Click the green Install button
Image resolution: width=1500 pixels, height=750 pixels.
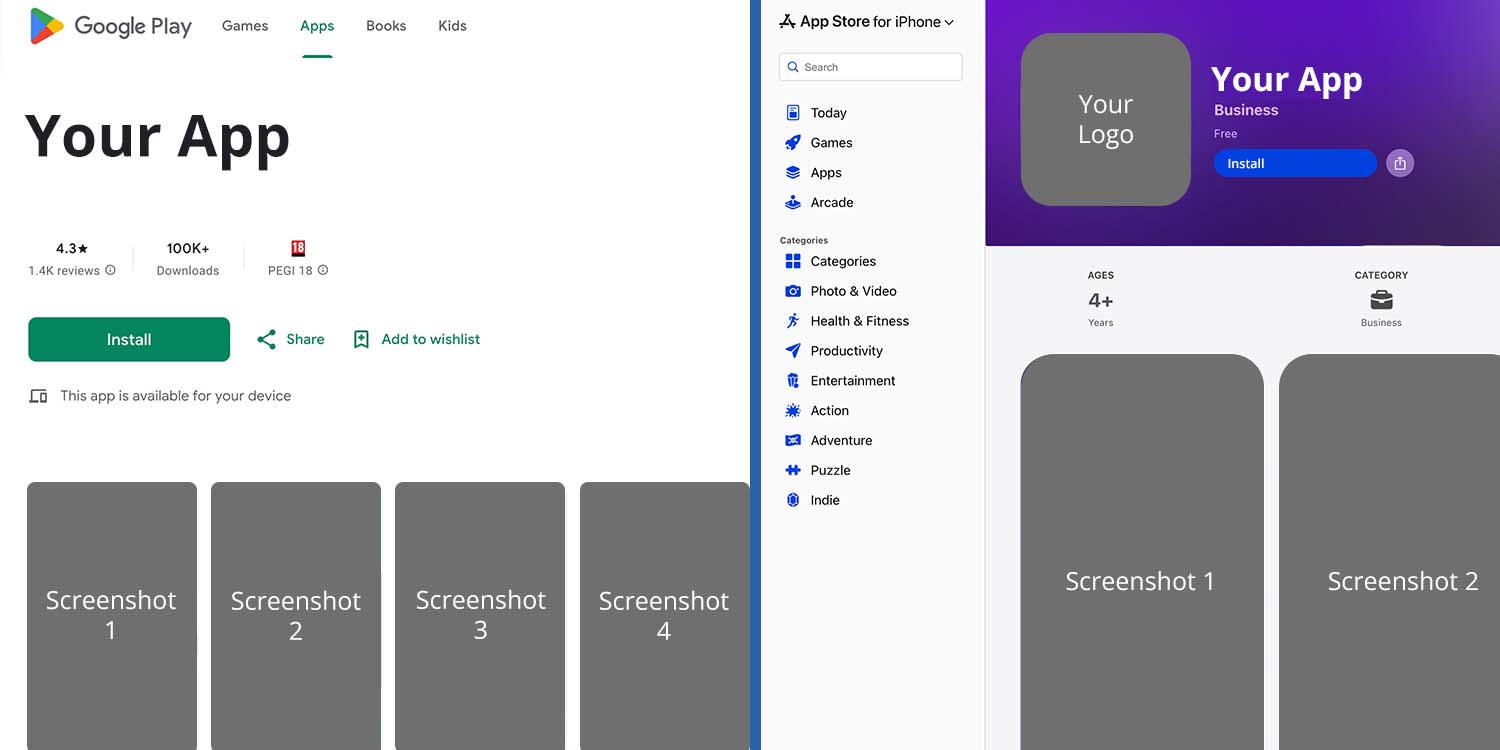pos(129,339)
